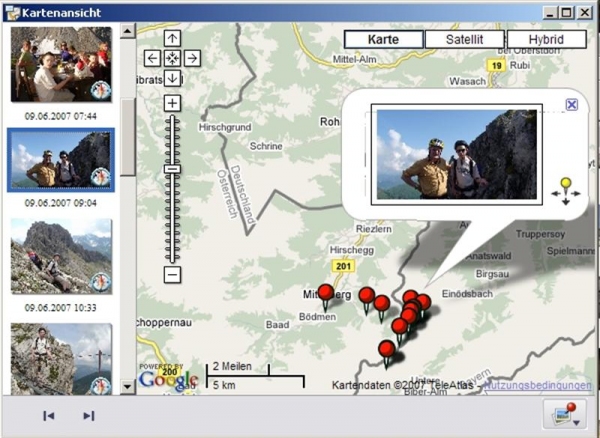This screenshot has height=438, width=600.
Task: Pan the map down with arrow button
Action: [172, 78]
